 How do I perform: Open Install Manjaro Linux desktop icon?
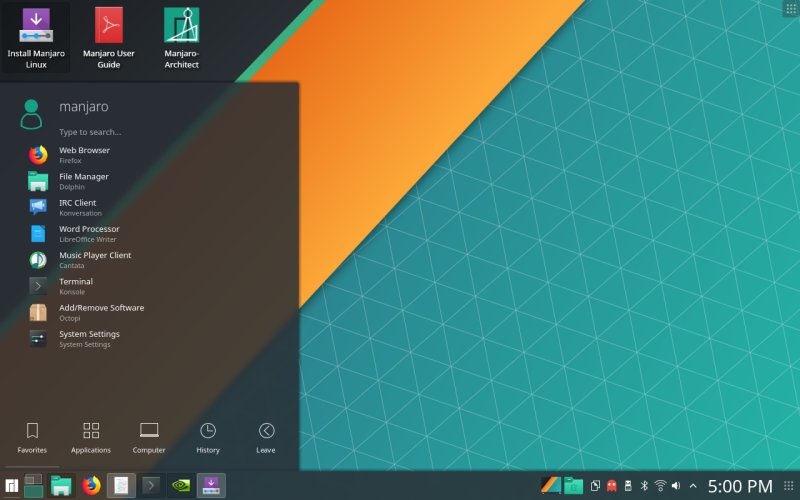tap(36, 38)
